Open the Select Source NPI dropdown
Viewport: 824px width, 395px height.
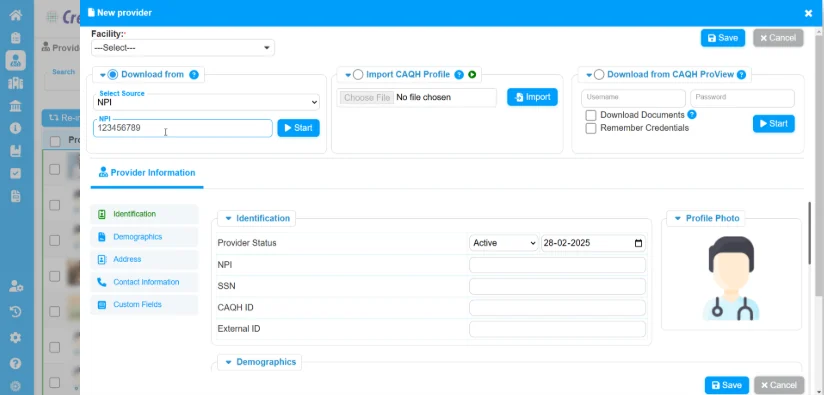point(207,102)
